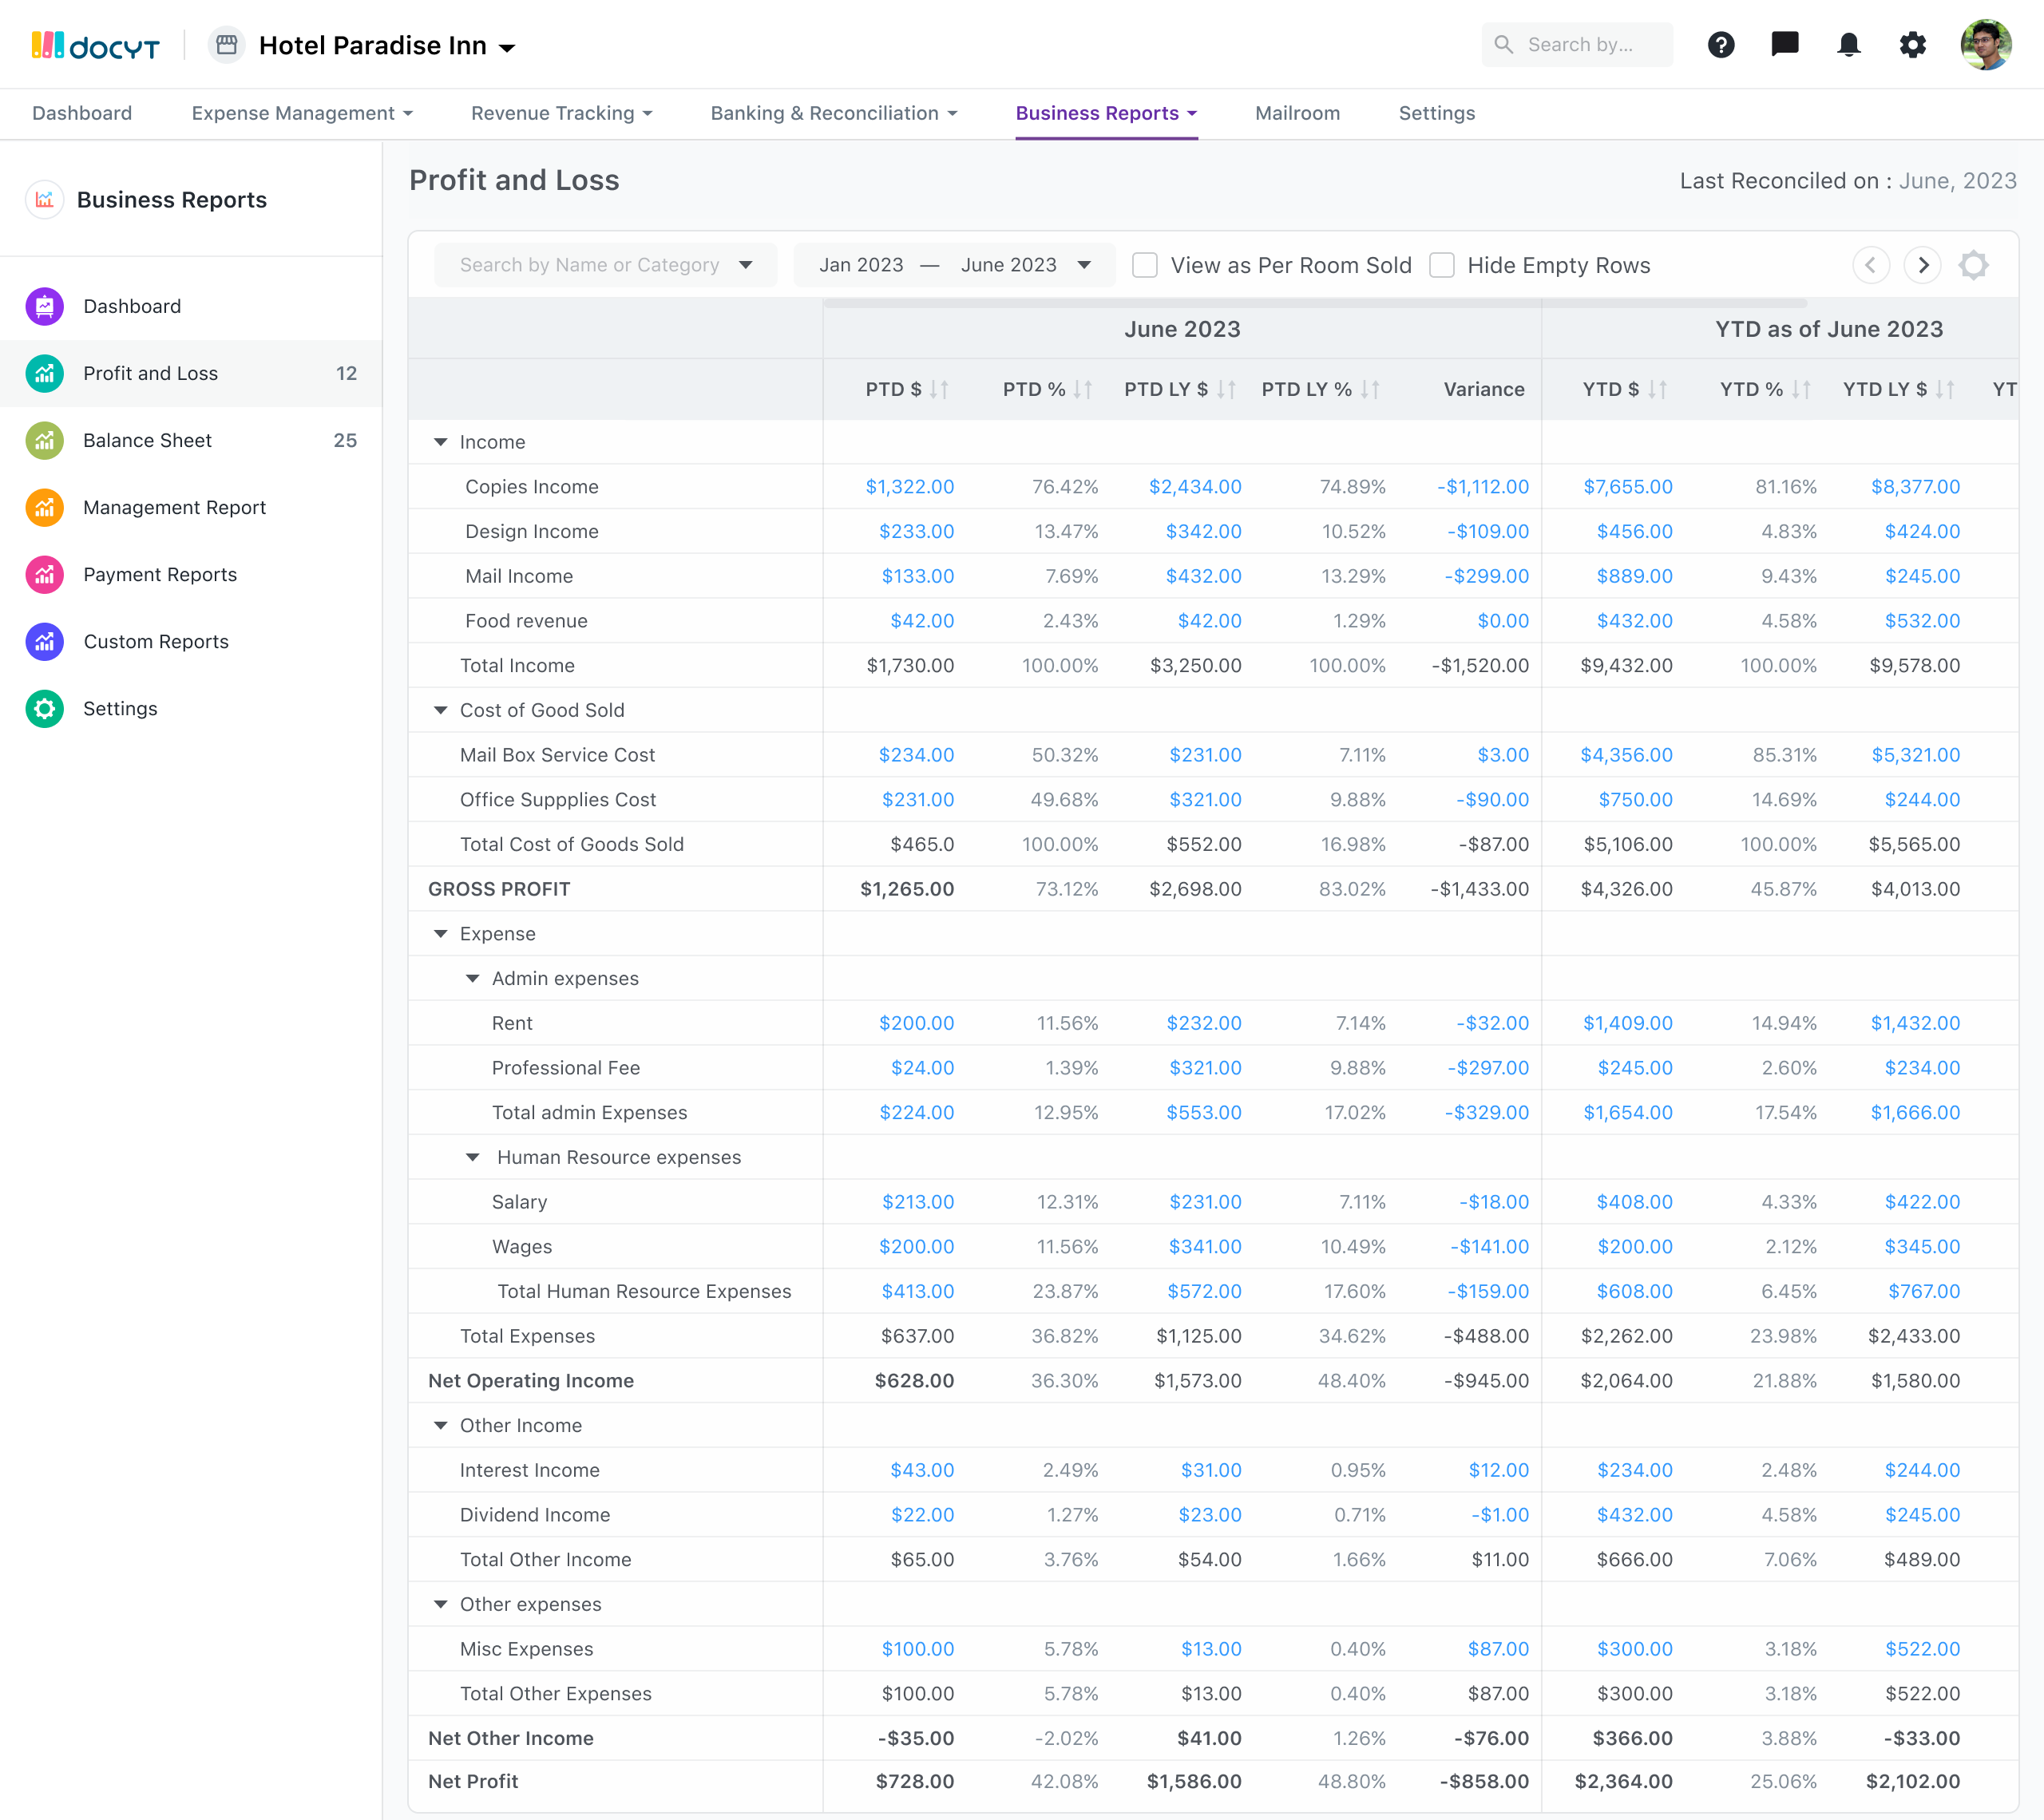Viewport: 2044px width, 1820px height.
Task: Switch to the Mailroom tab
Action: (x=1297, y=113)
